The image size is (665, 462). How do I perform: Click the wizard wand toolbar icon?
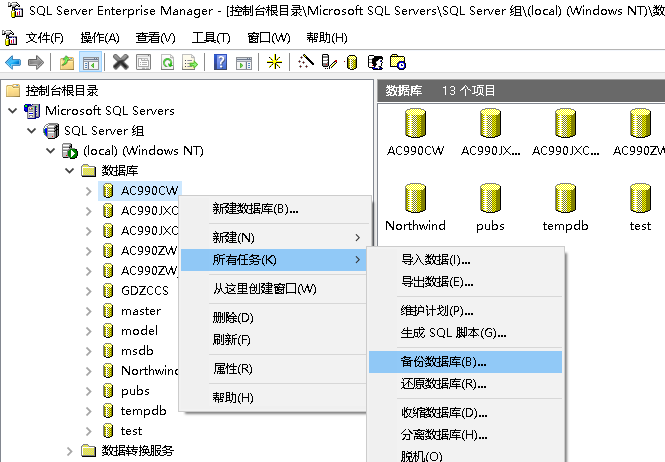tap(306, 62)
